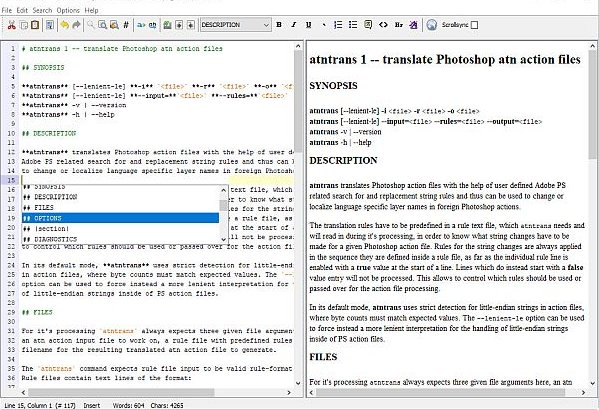Screen dimensions: 599x410
Task: Insert a bulleted list
Action: tap(353, 25)
